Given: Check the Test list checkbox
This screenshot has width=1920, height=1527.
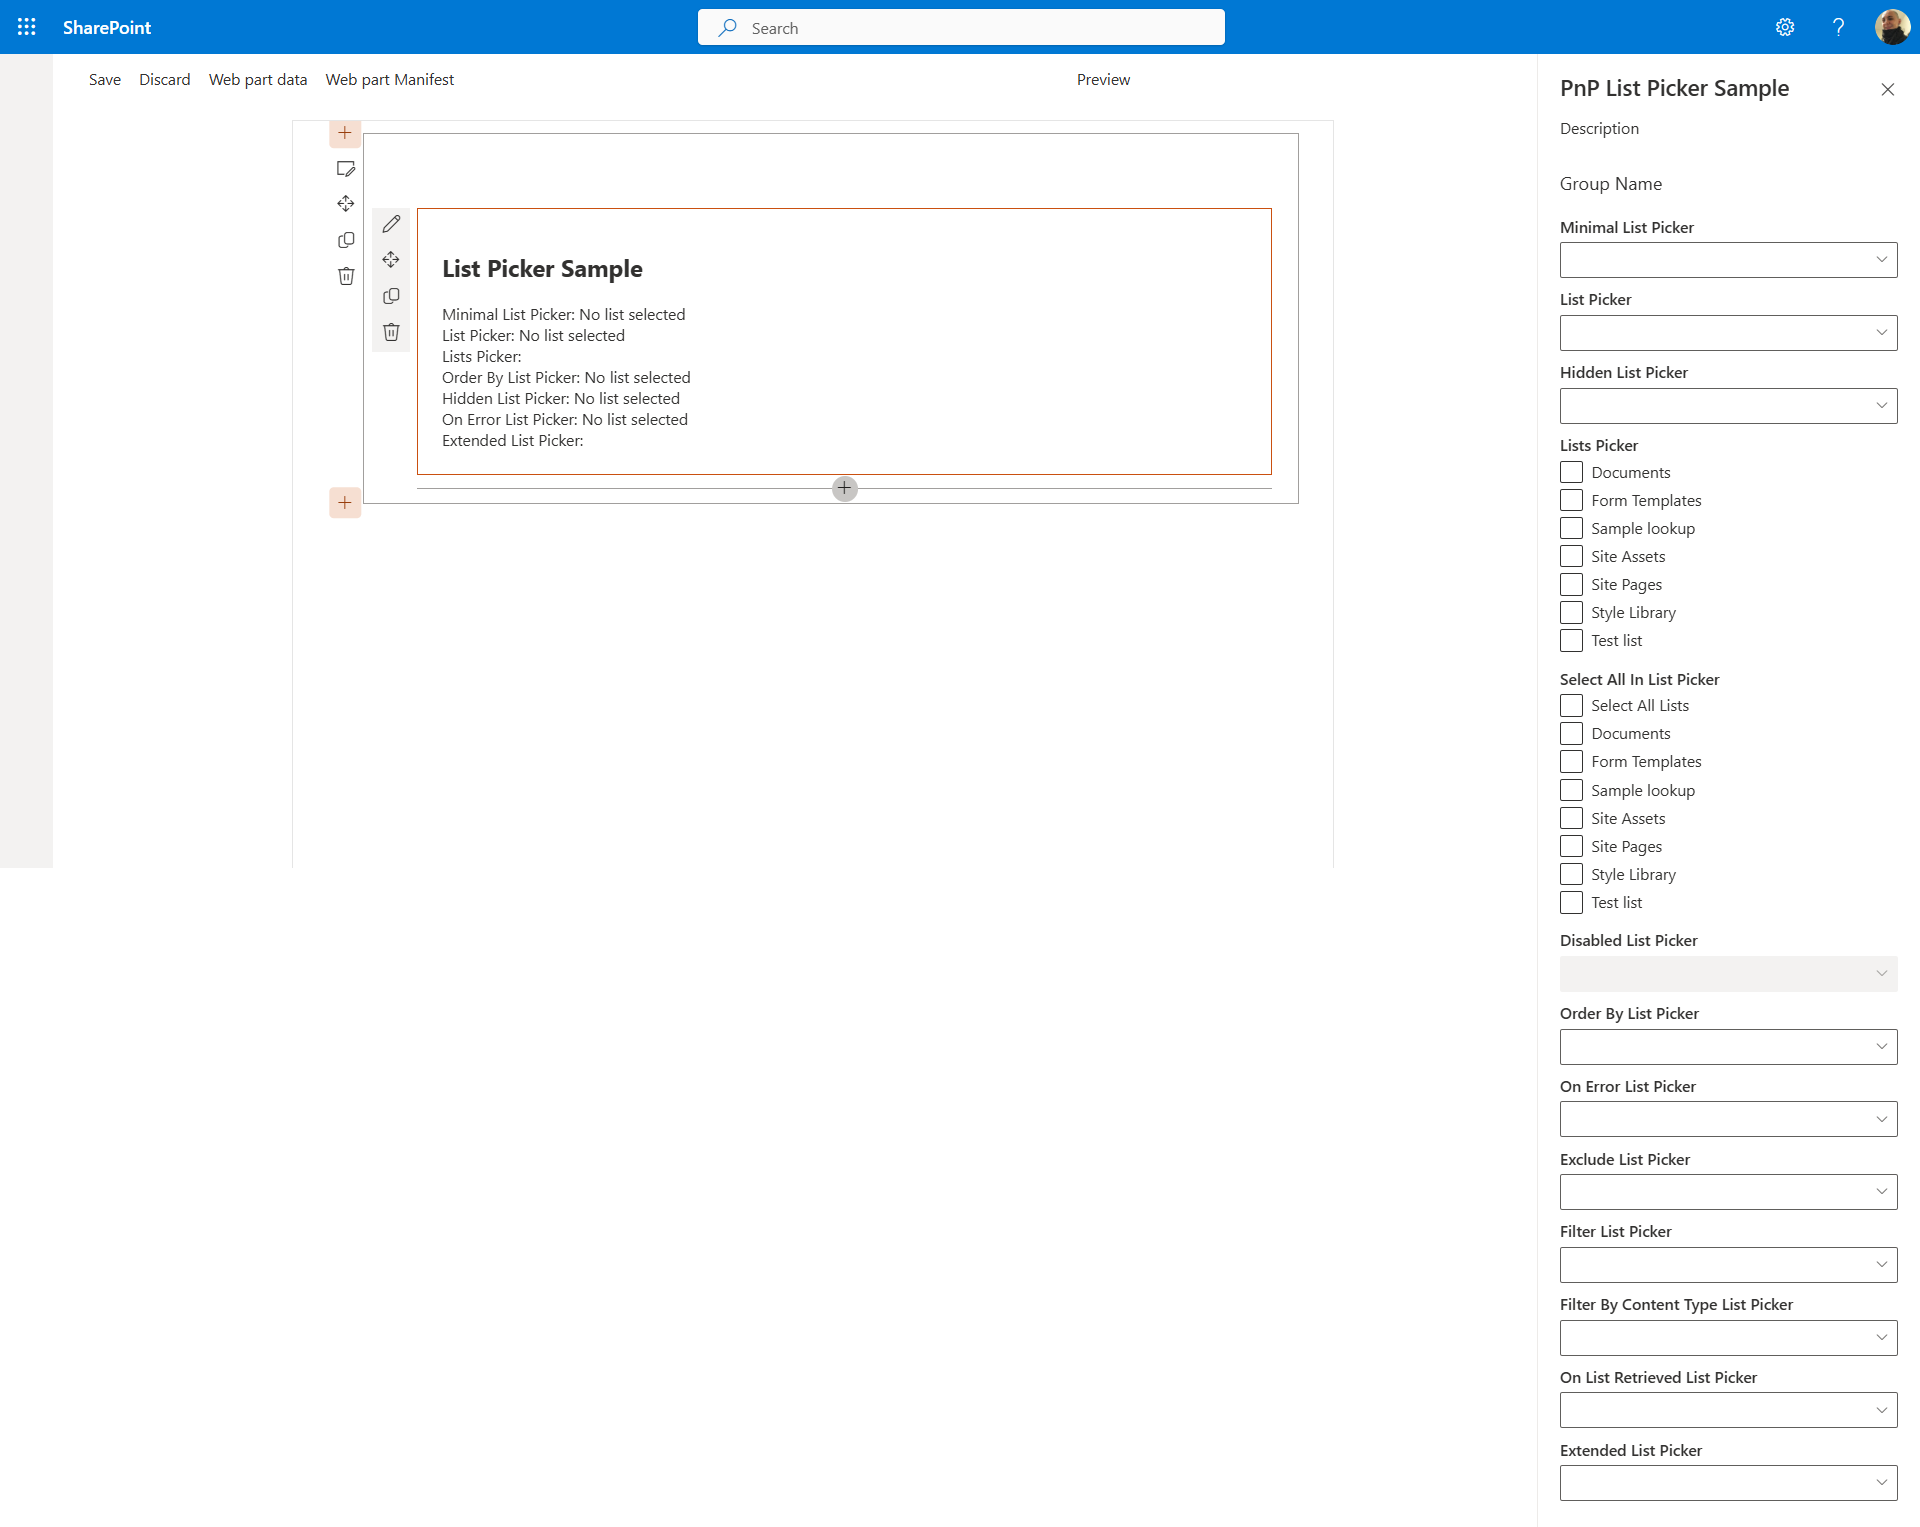Looking at the screenshot, I should point(1571,640).
